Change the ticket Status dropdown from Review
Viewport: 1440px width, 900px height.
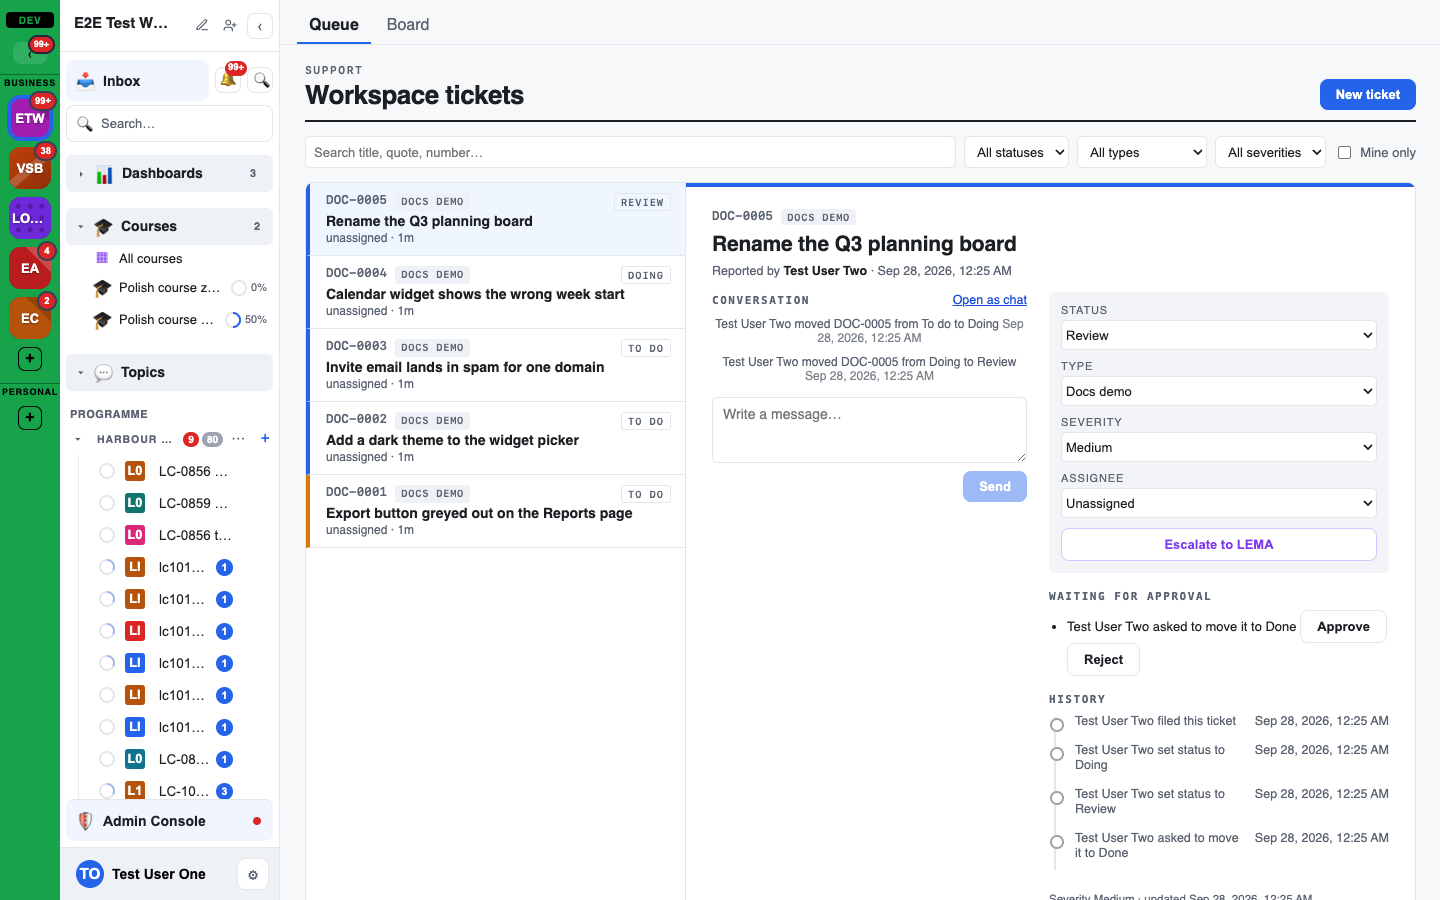pos(1218,335)
